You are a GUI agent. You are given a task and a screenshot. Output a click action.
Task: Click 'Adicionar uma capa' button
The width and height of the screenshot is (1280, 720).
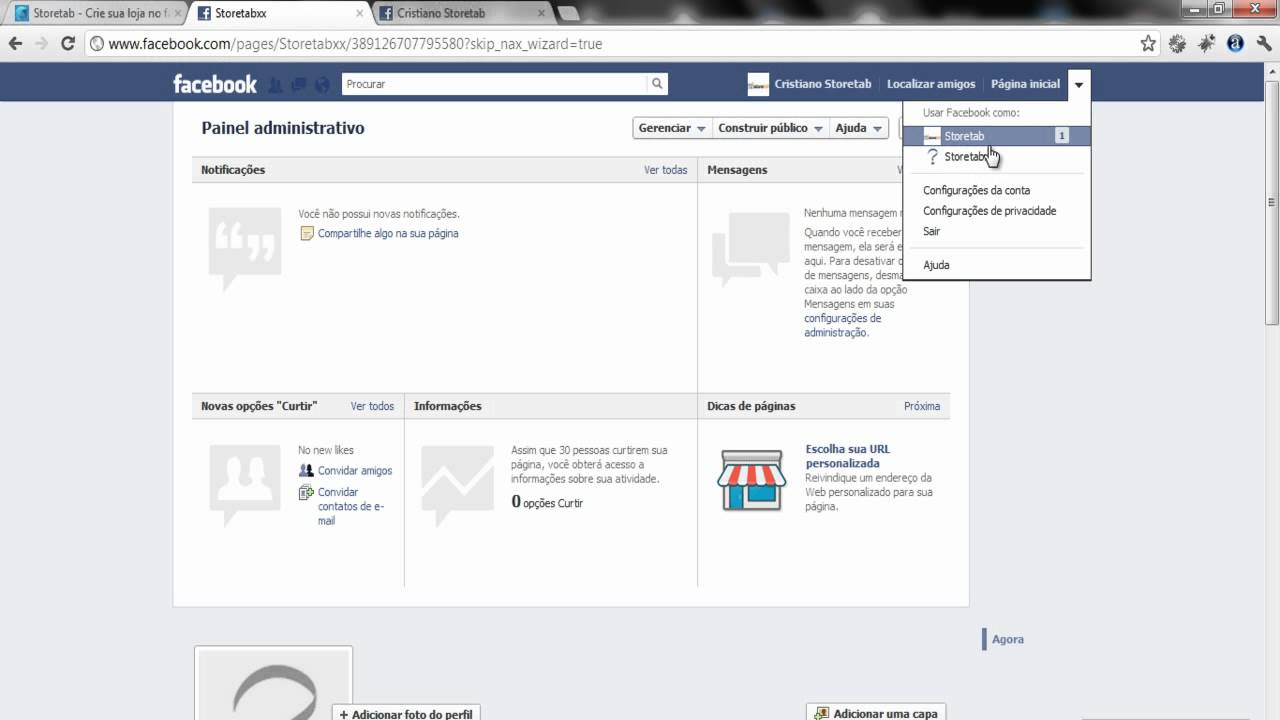tap(877, 713)
